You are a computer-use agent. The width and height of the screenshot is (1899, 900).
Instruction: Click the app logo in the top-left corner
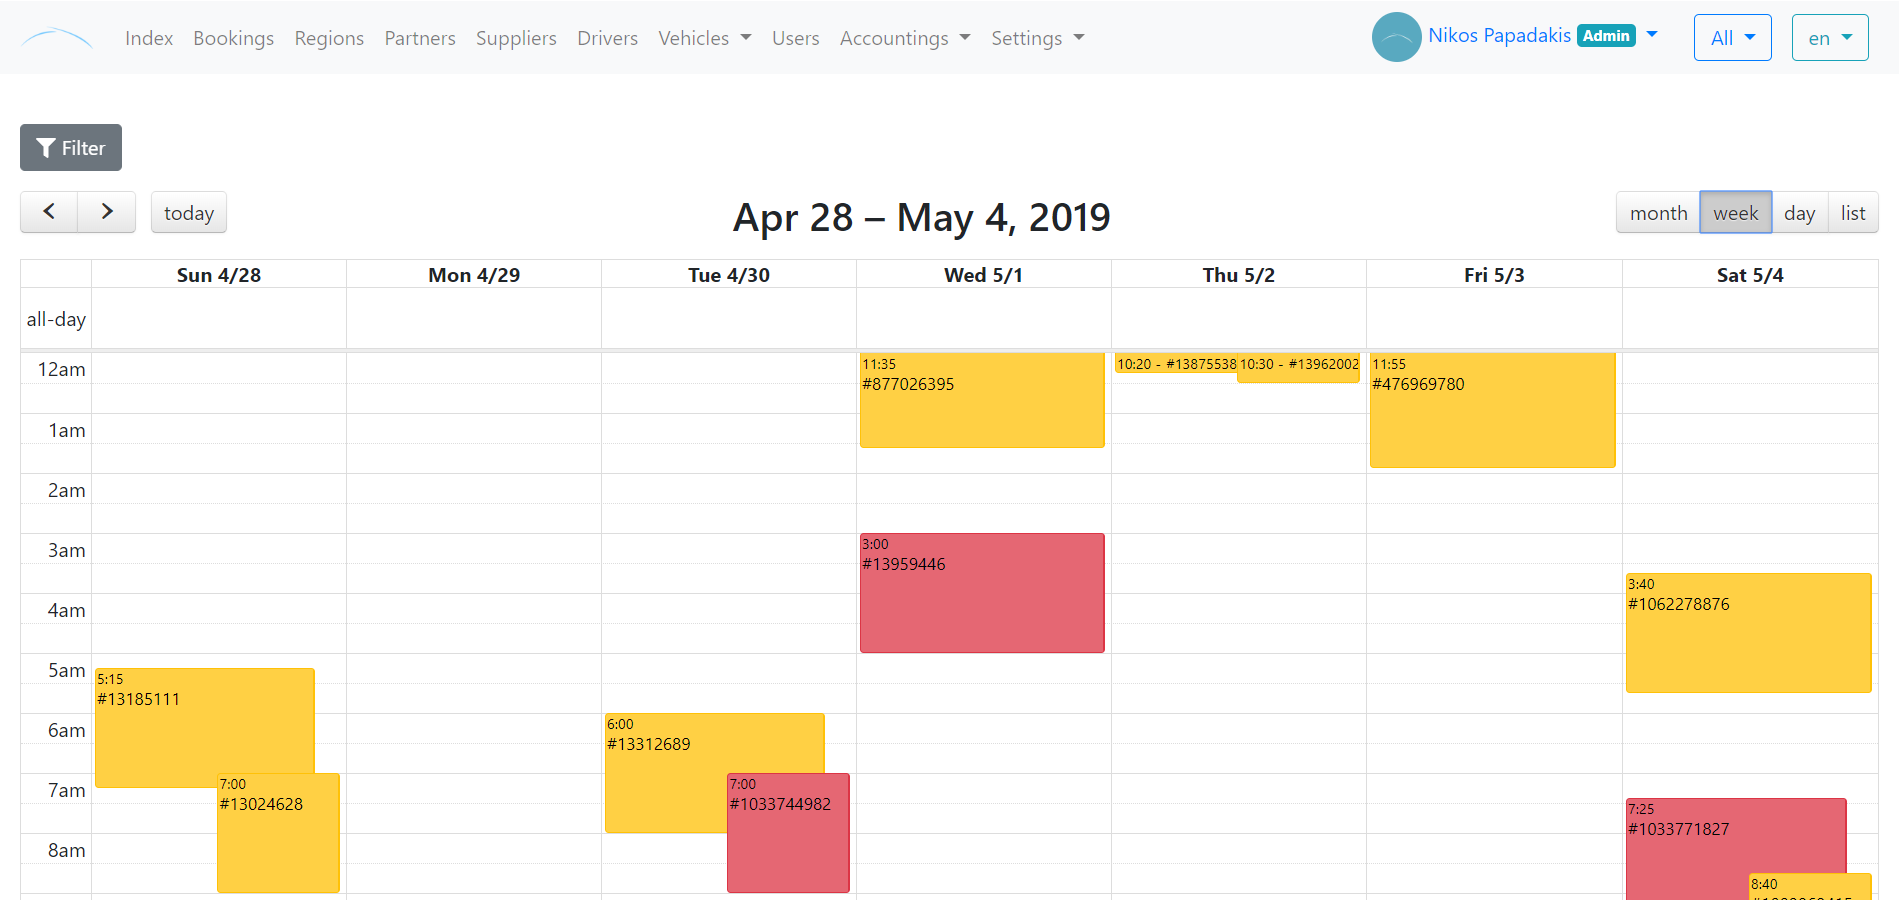(57, 37)
